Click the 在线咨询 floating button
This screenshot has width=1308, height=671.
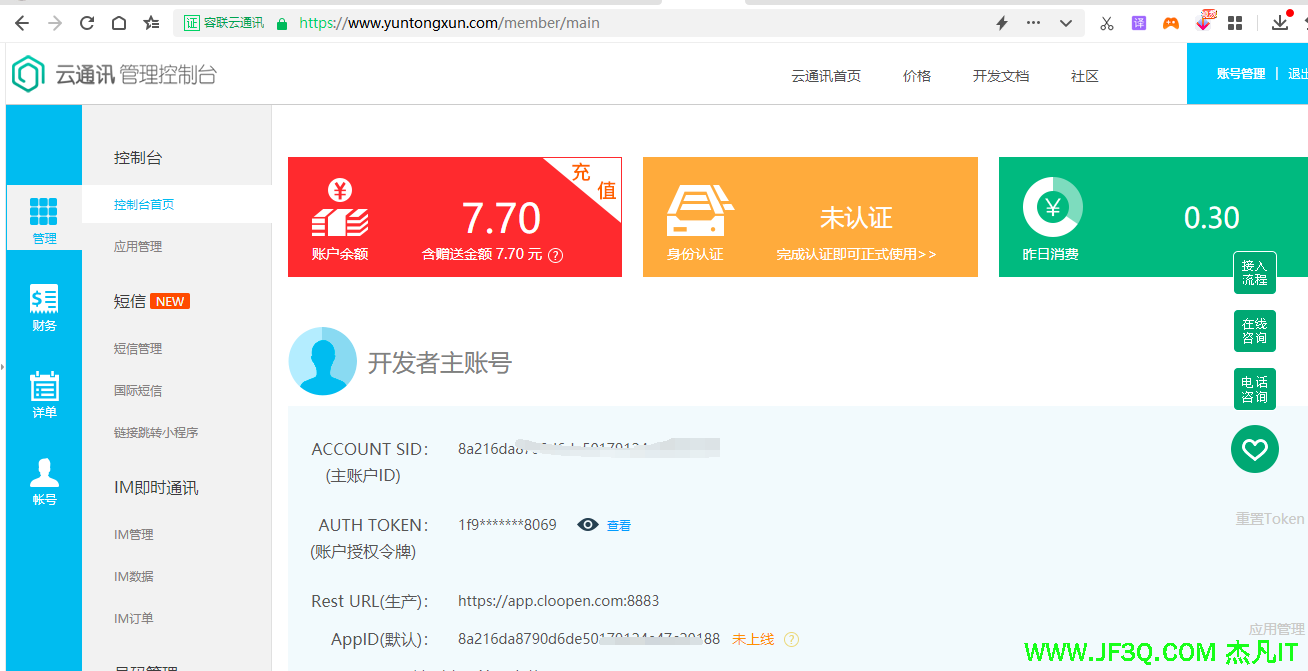1254,331
